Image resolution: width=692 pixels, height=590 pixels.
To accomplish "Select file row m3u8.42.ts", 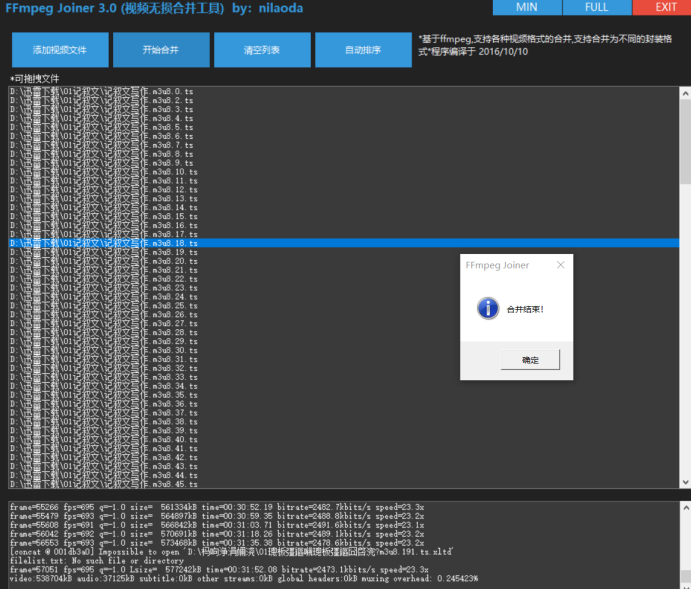I will coord(344,457).
